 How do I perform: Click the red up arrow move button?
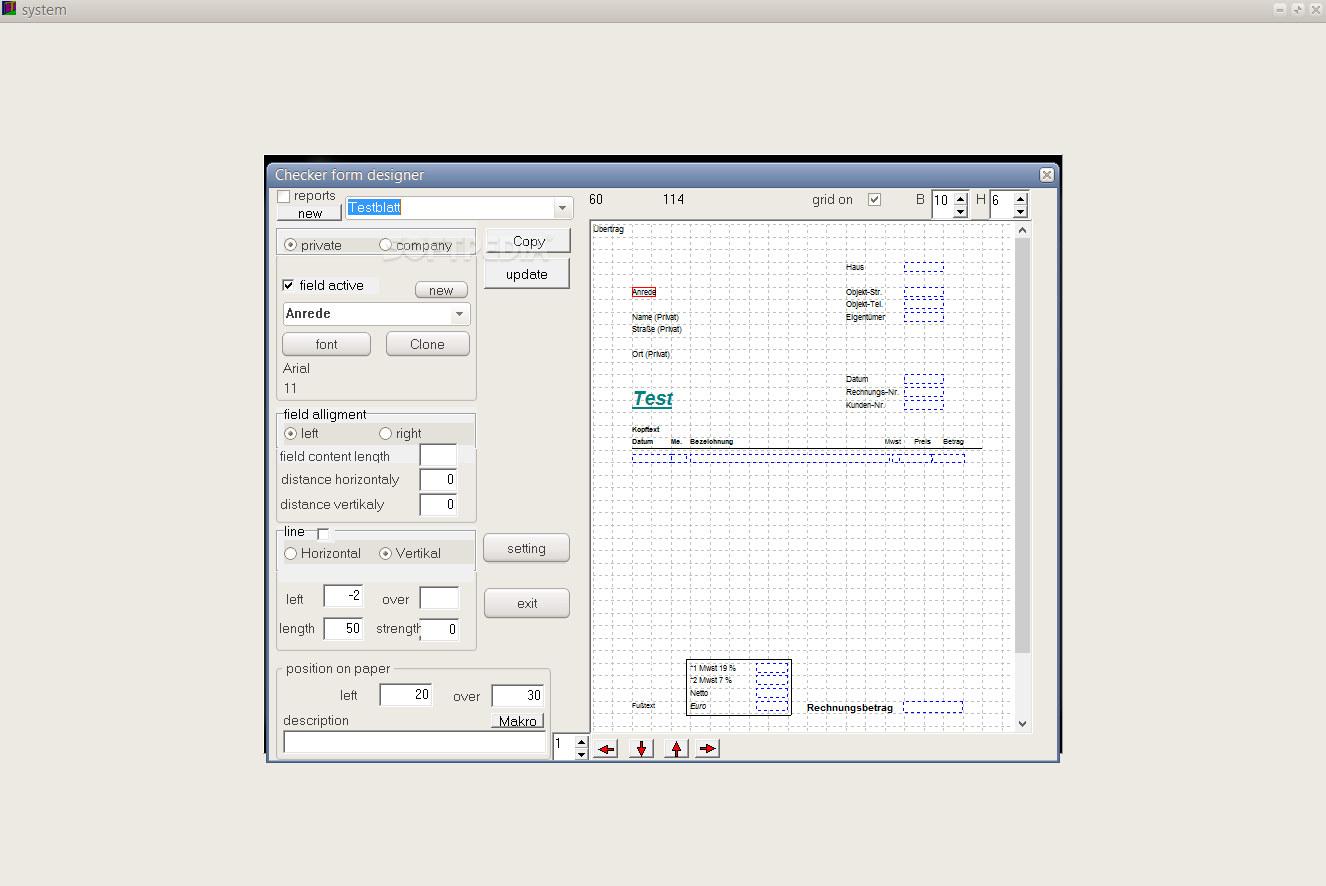[677, 748]
